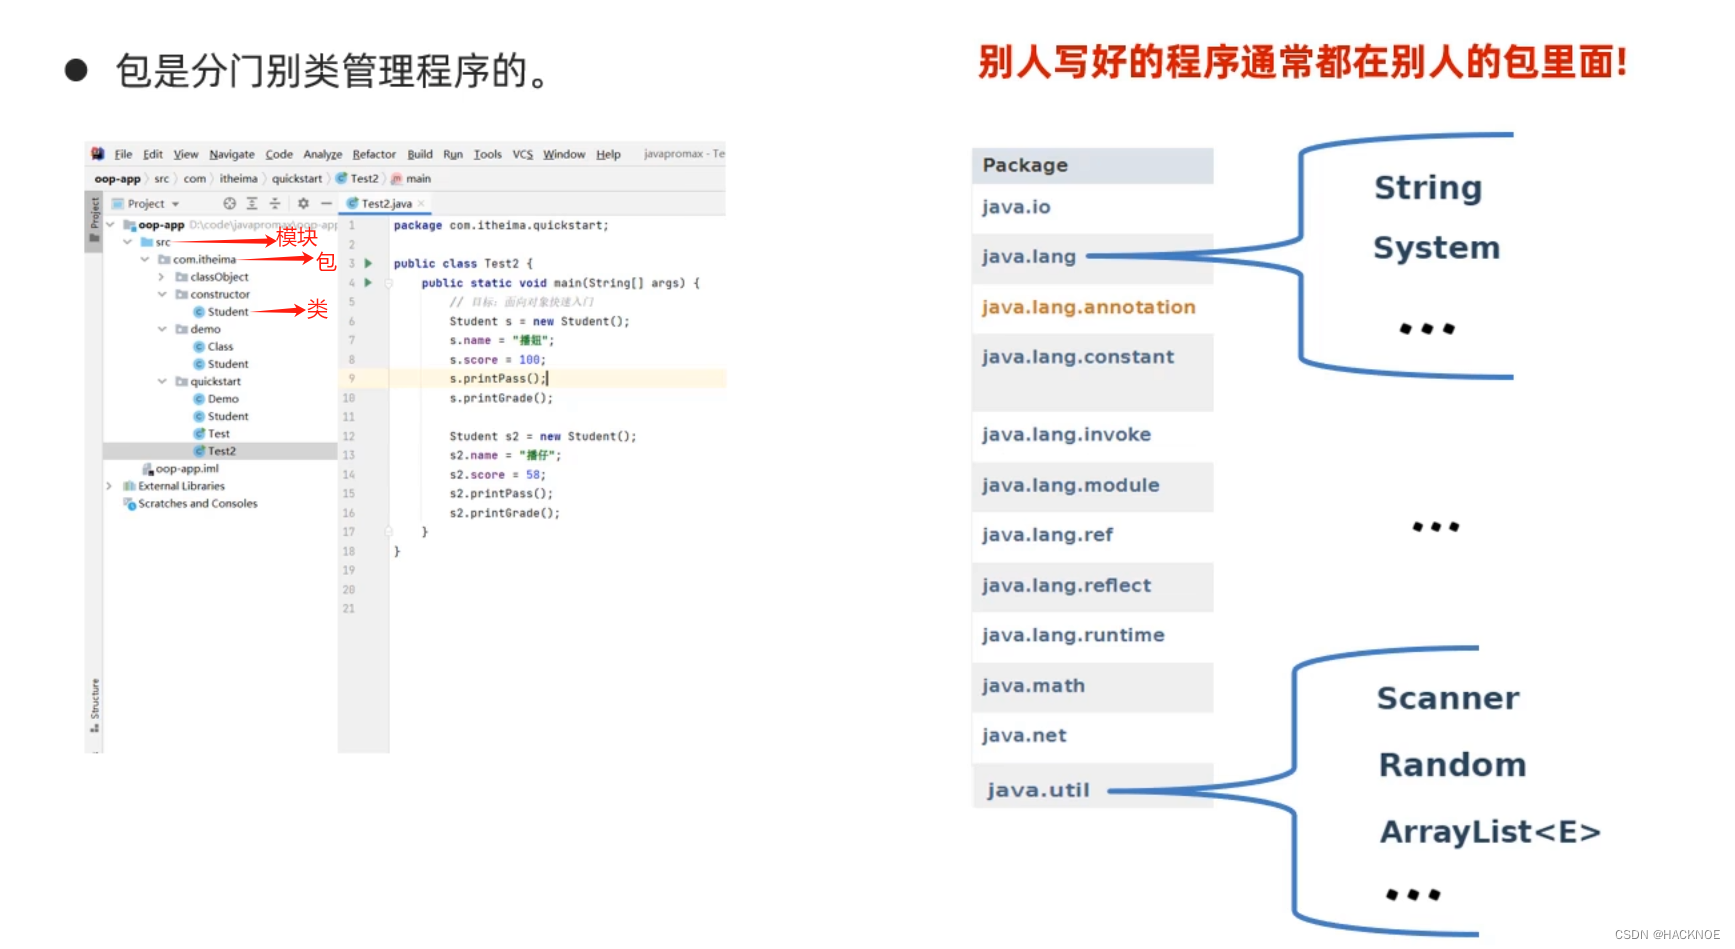Open the Refactor menu
The height and width of the screenshot is (949, 1735).
point(374,155)
